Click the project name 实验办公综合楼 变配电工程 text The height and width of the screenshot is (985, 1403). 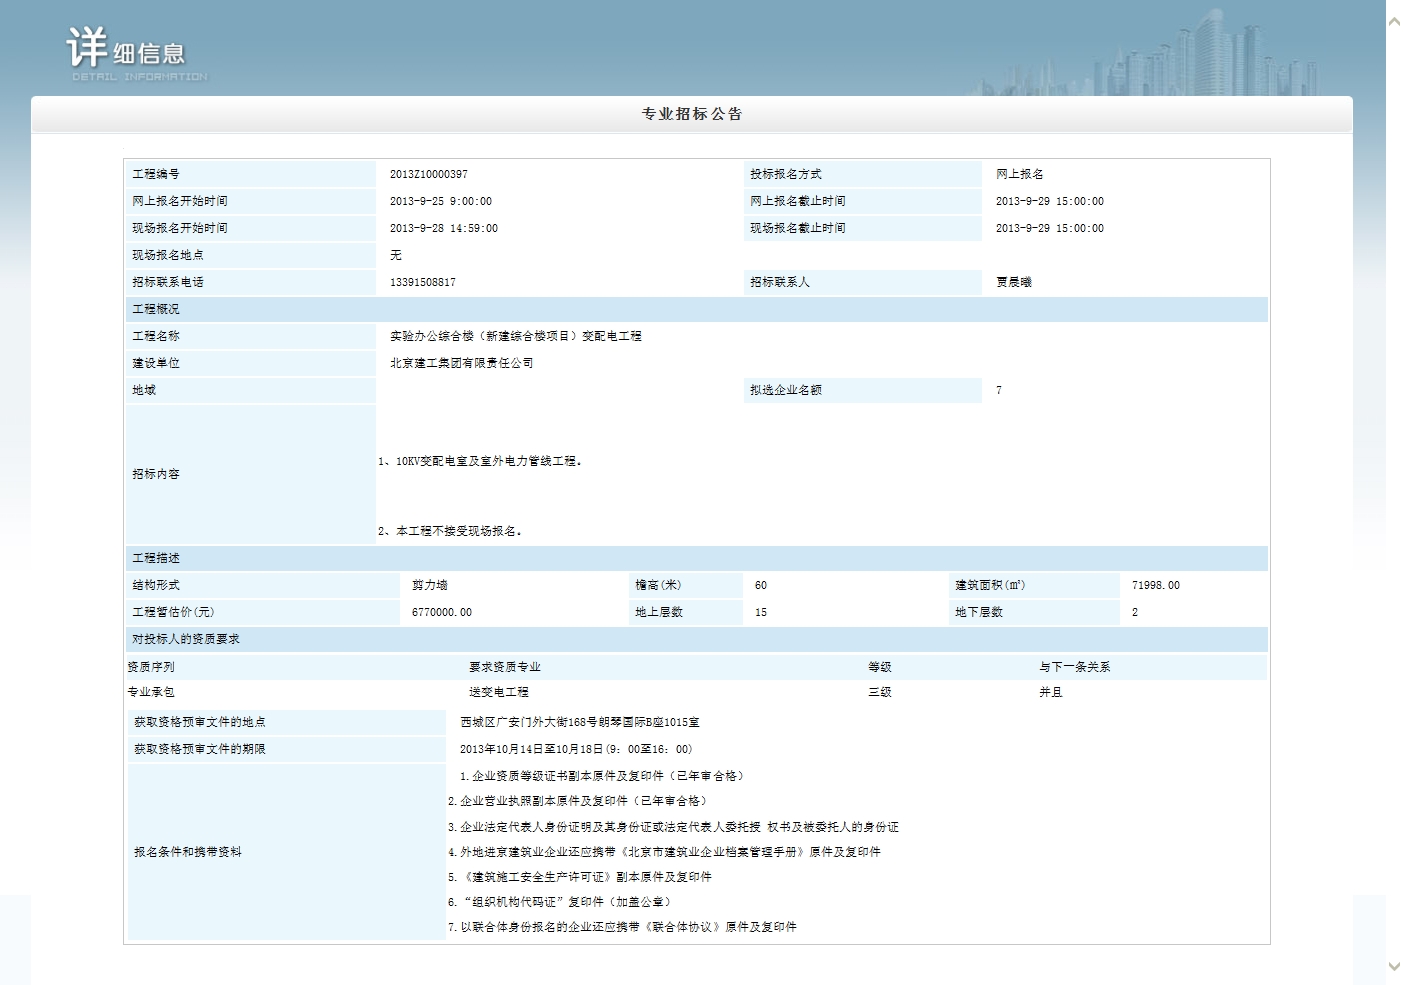(515, 336)
